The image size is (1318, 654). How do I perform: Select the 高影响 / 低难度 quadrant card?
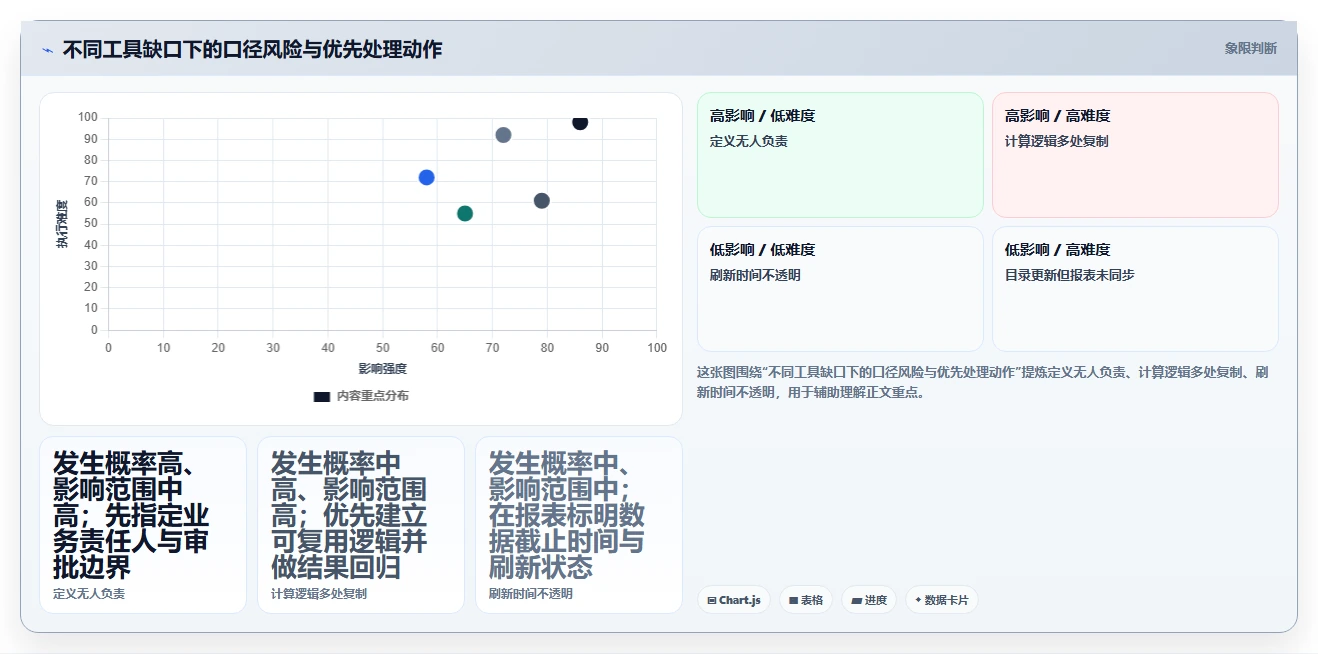(840, 155)
